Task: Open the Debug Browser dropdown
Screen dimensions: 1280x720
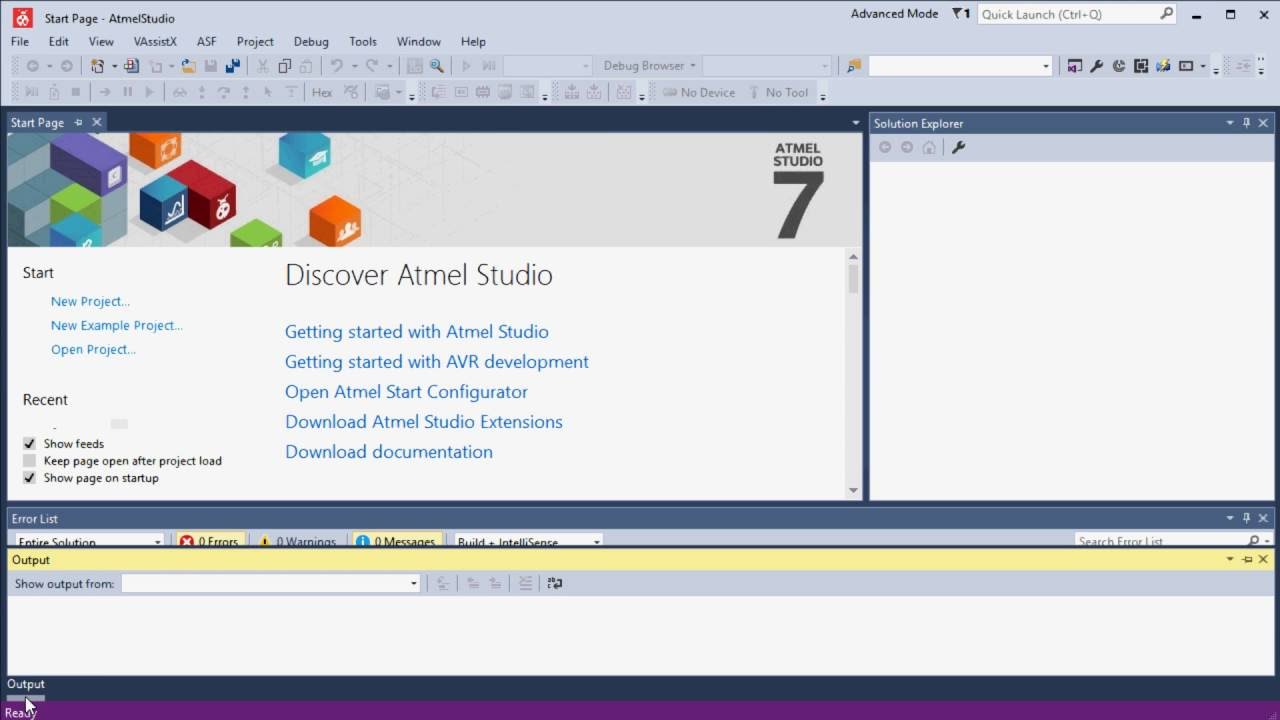Action: point(649,66)
